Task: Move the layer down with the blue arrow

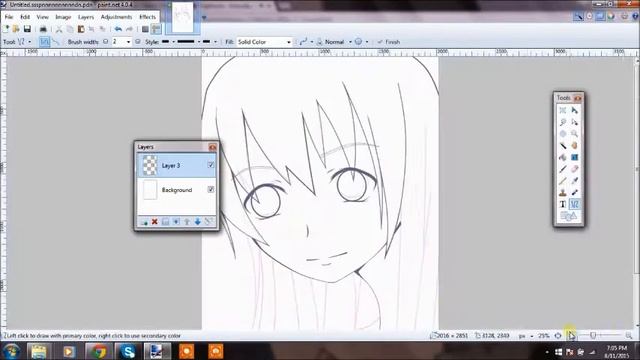Action: 198,222
